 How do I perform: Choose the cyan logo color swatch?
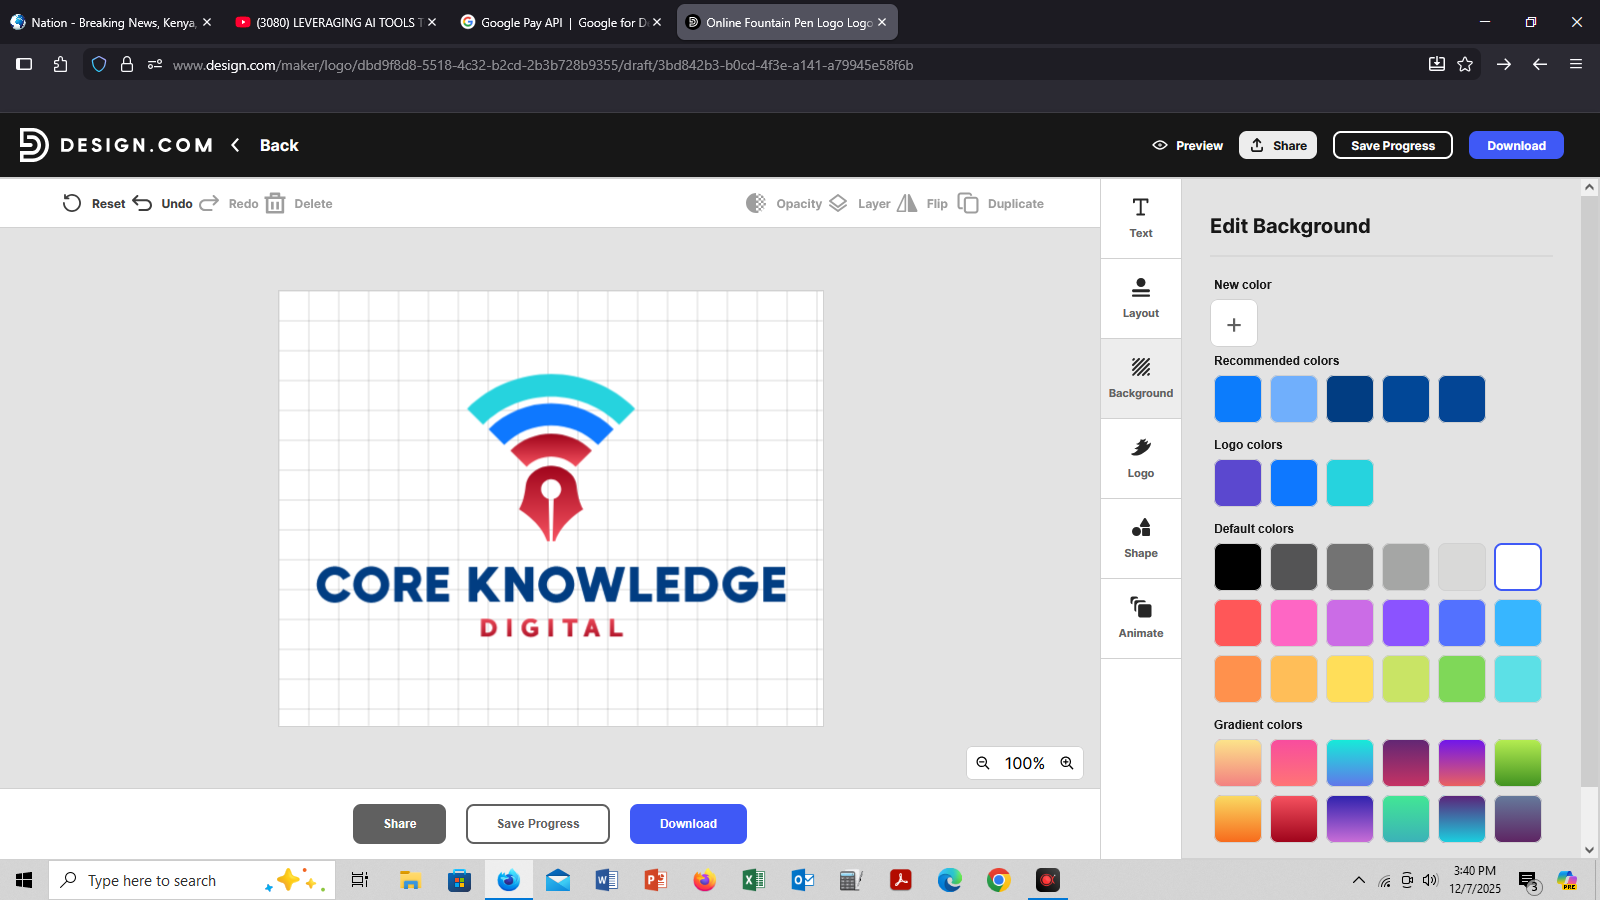(x=1350, y=483)
